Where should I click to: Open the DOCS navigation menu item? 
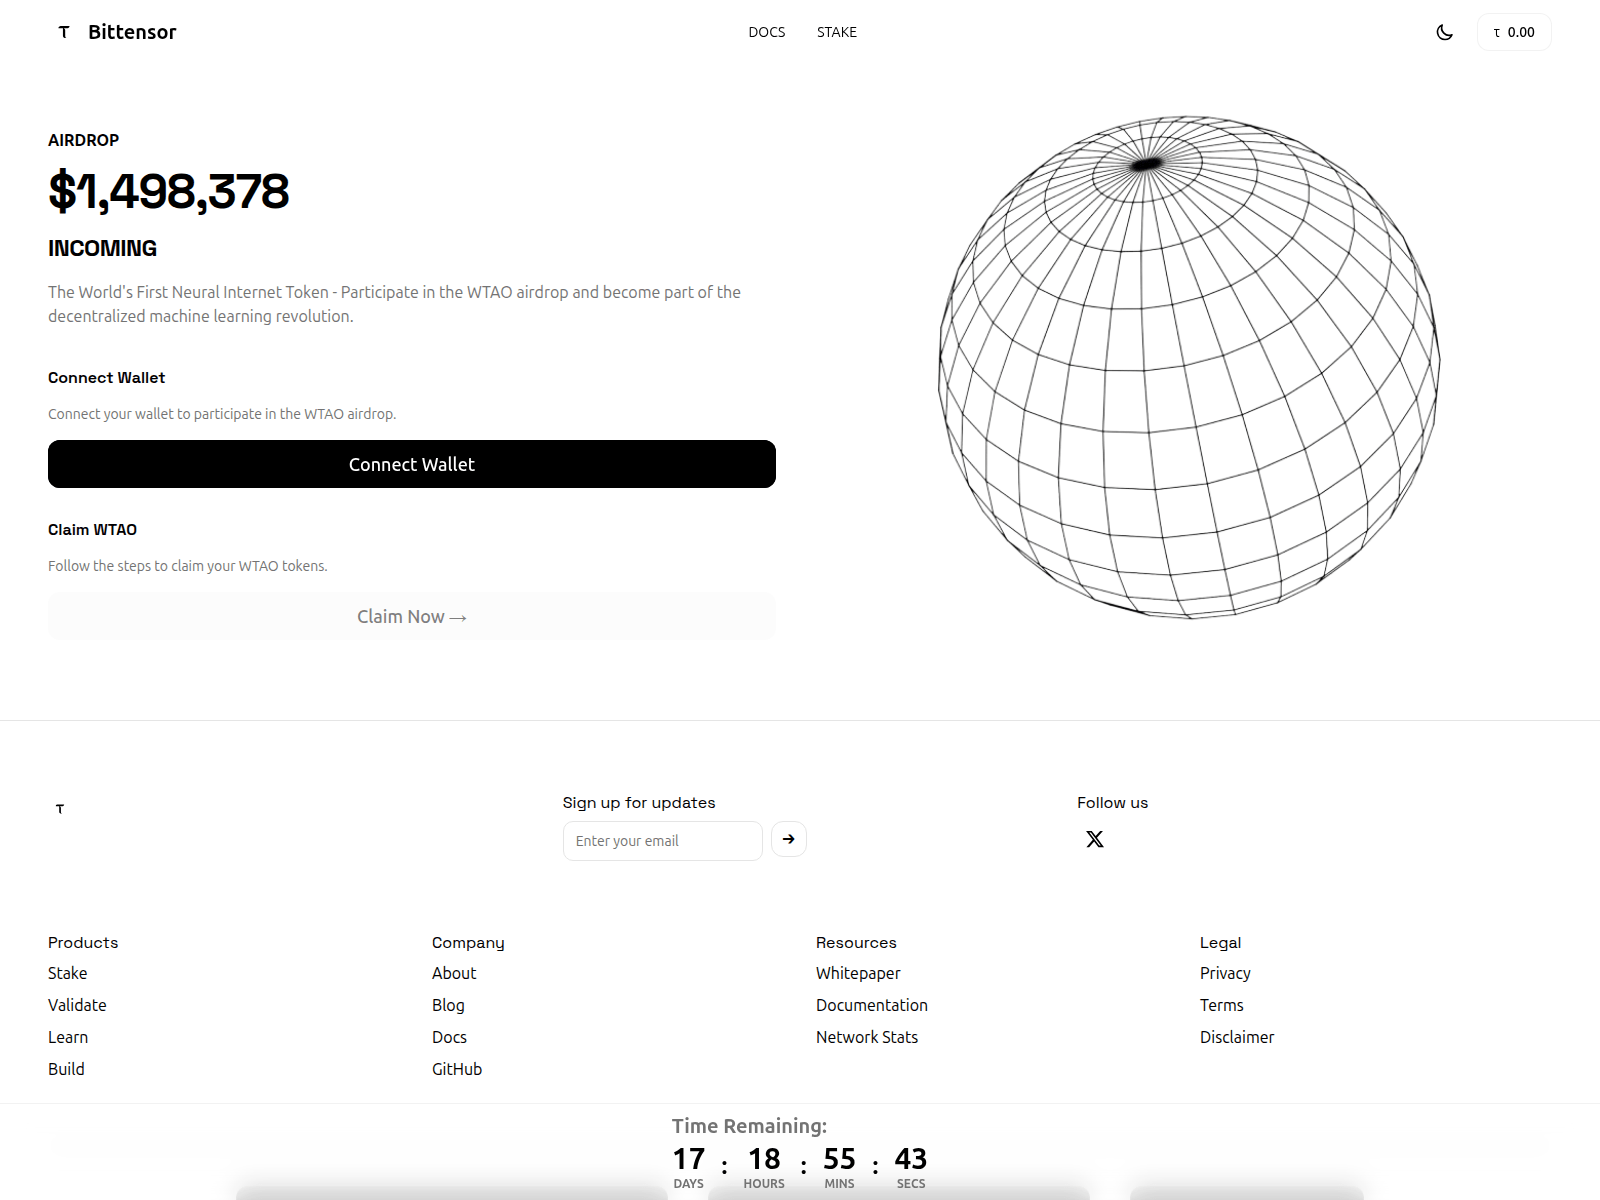(766, 32)
